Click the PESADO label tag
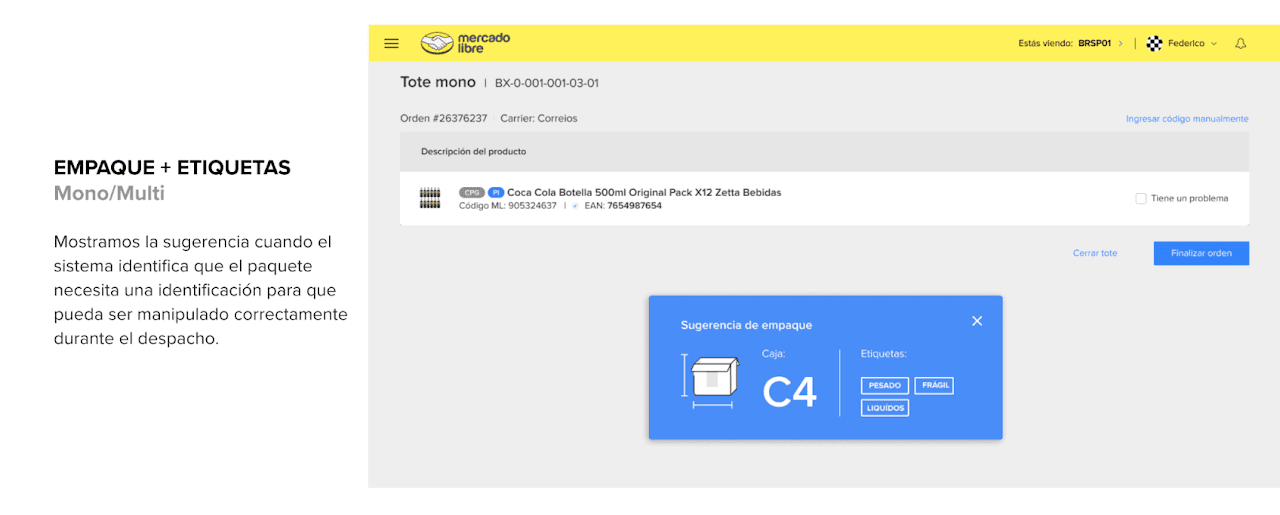Image resolution: width=1280 pixels, height=515 pixels. pos(885,386)
